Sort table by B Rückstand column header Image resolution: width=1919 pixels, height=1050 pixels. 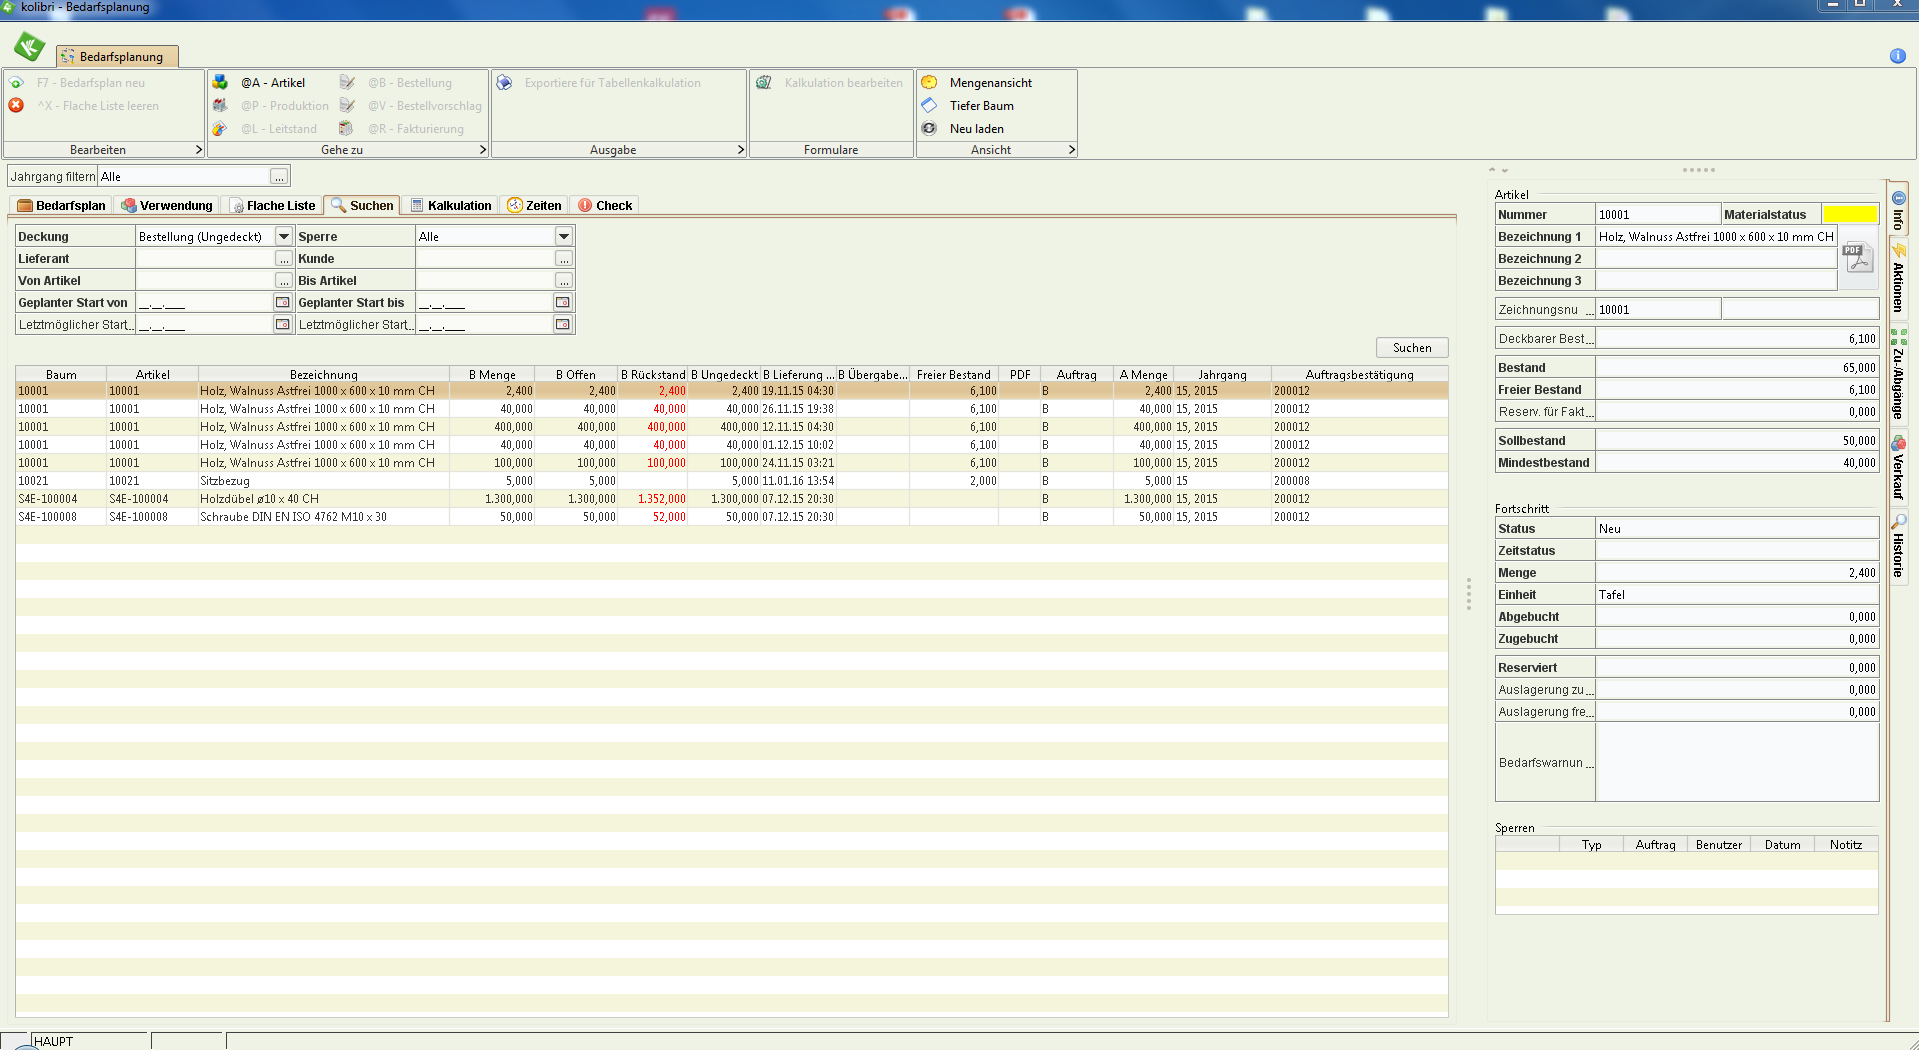click(653, 375)
